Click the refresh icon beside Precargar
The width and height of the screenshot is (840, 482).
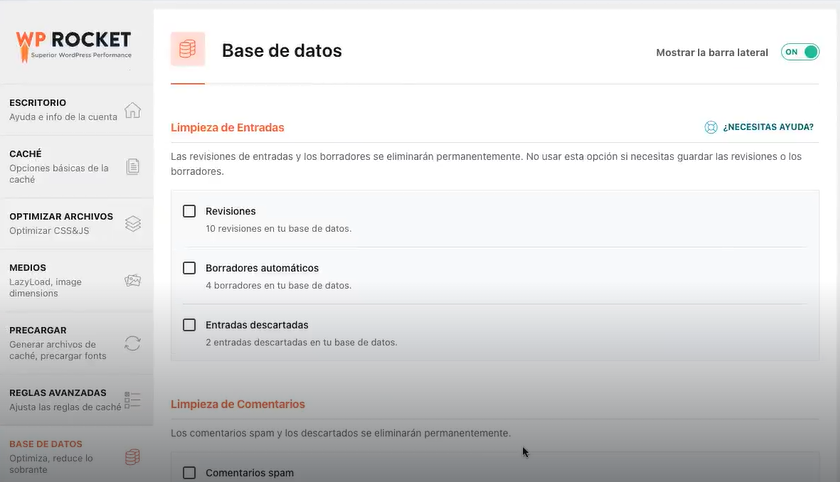[132, 343]
